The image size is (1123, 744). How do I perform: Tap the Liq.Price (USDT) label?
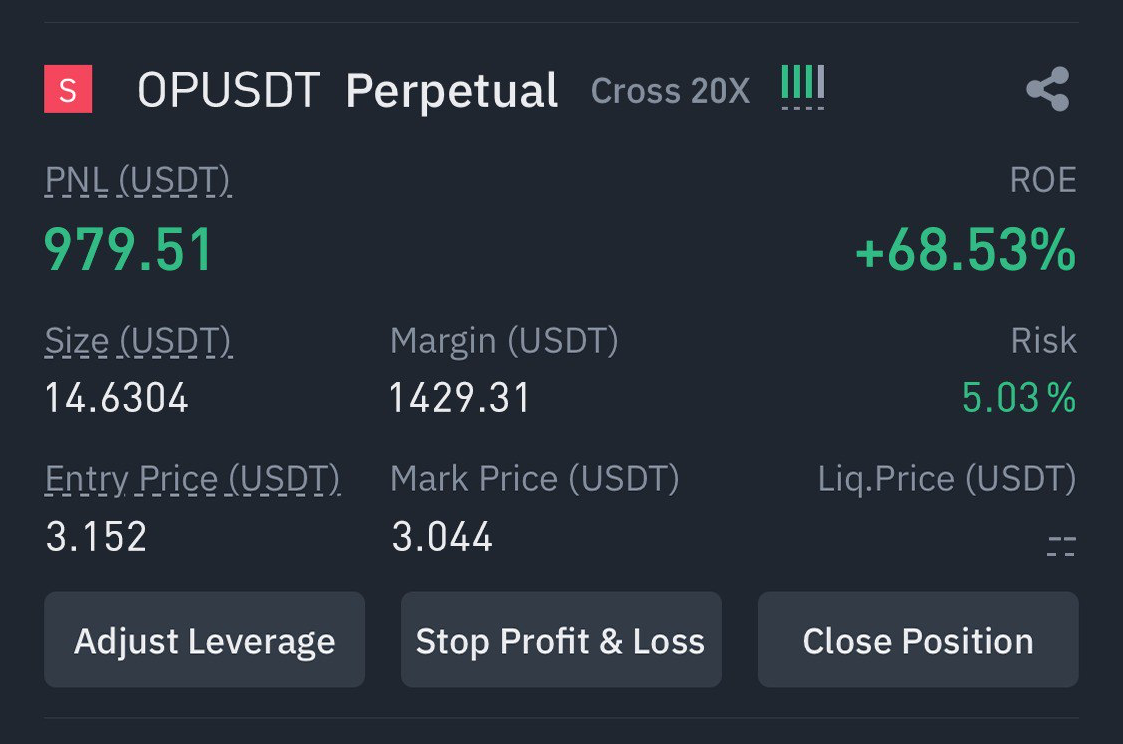(x=946, y=479)
